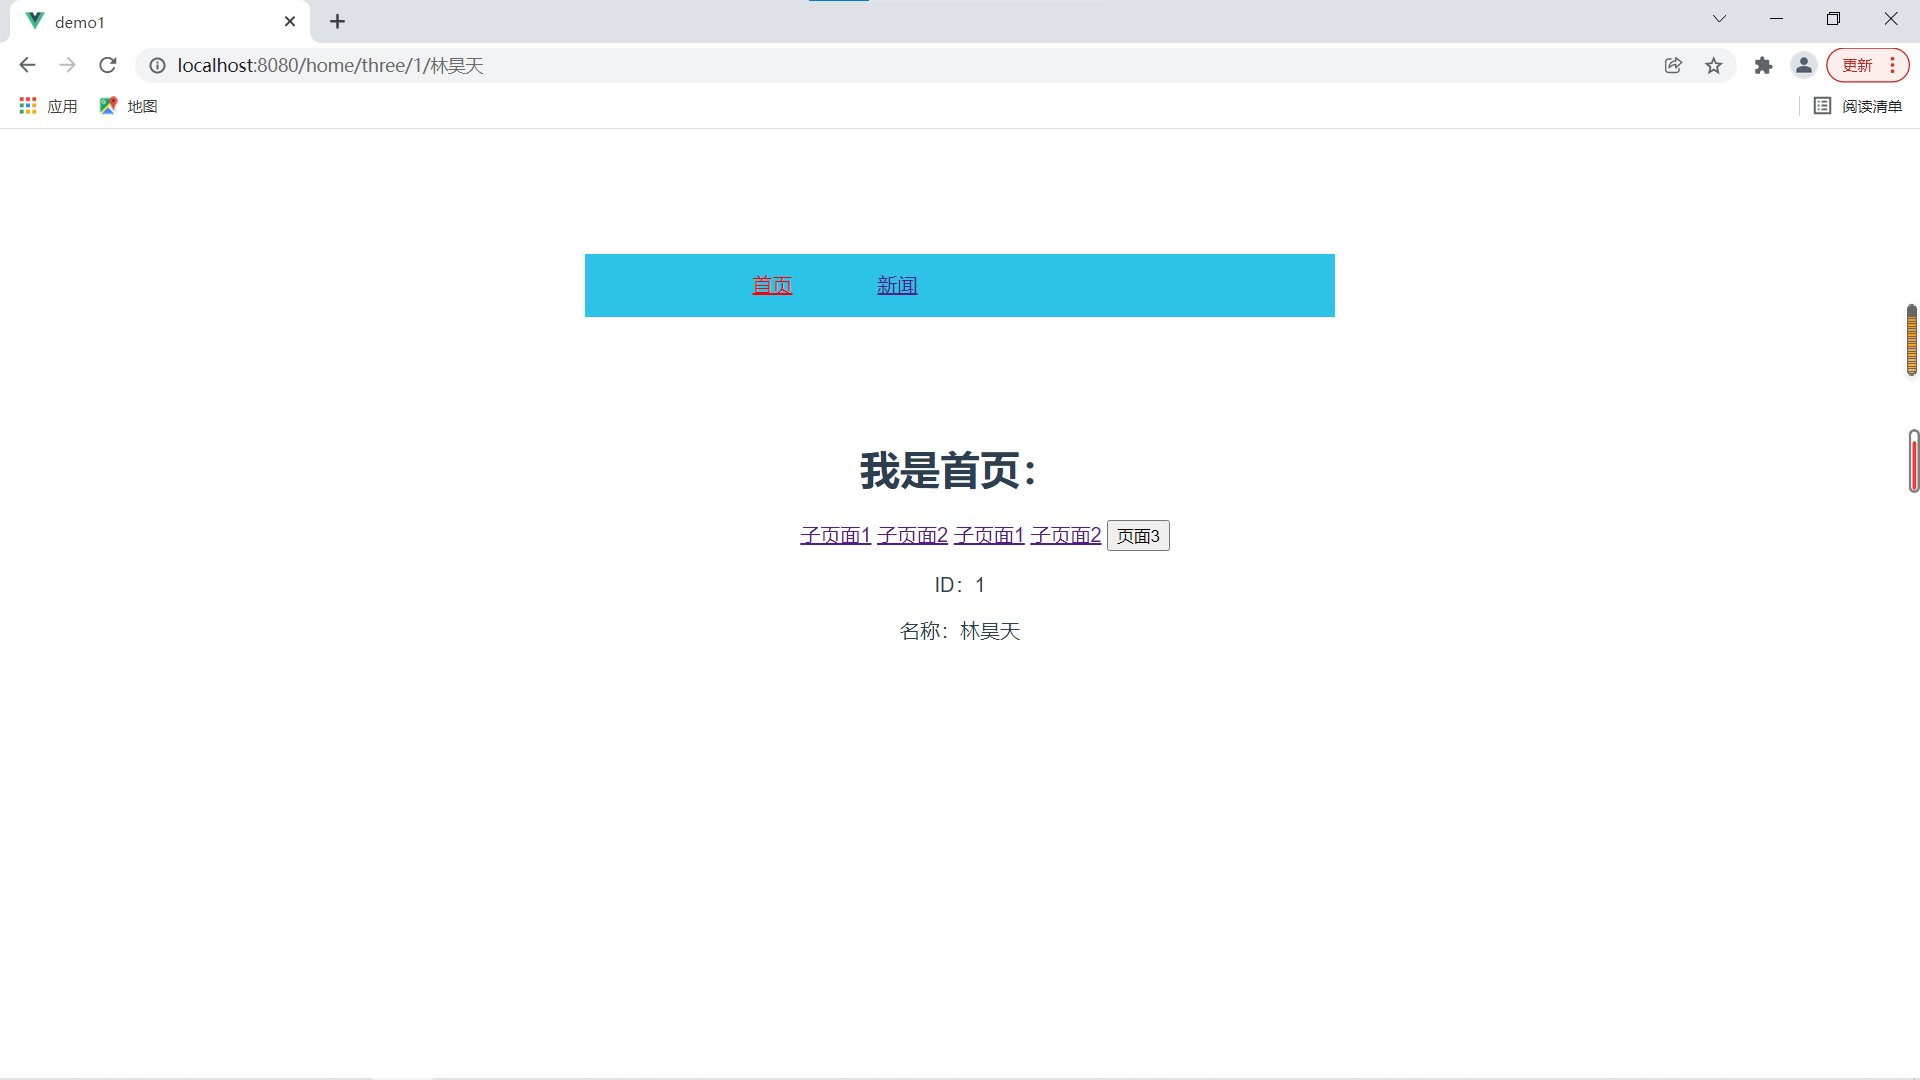Screen dimensions: 1920x1080
Task: Click the address bar URL
Action: pyautogui.click(x=331, y=65)
